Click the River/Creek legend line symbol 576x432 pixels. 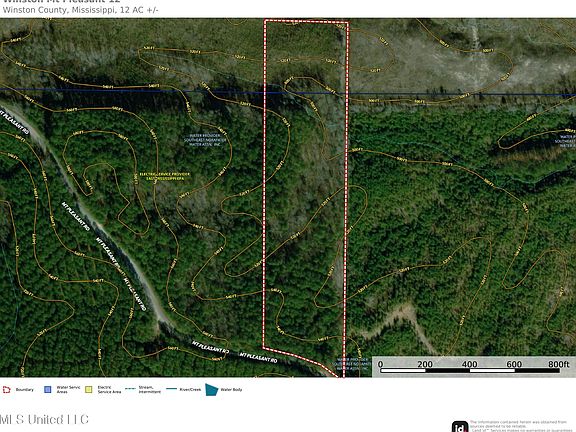pos(172,389)
